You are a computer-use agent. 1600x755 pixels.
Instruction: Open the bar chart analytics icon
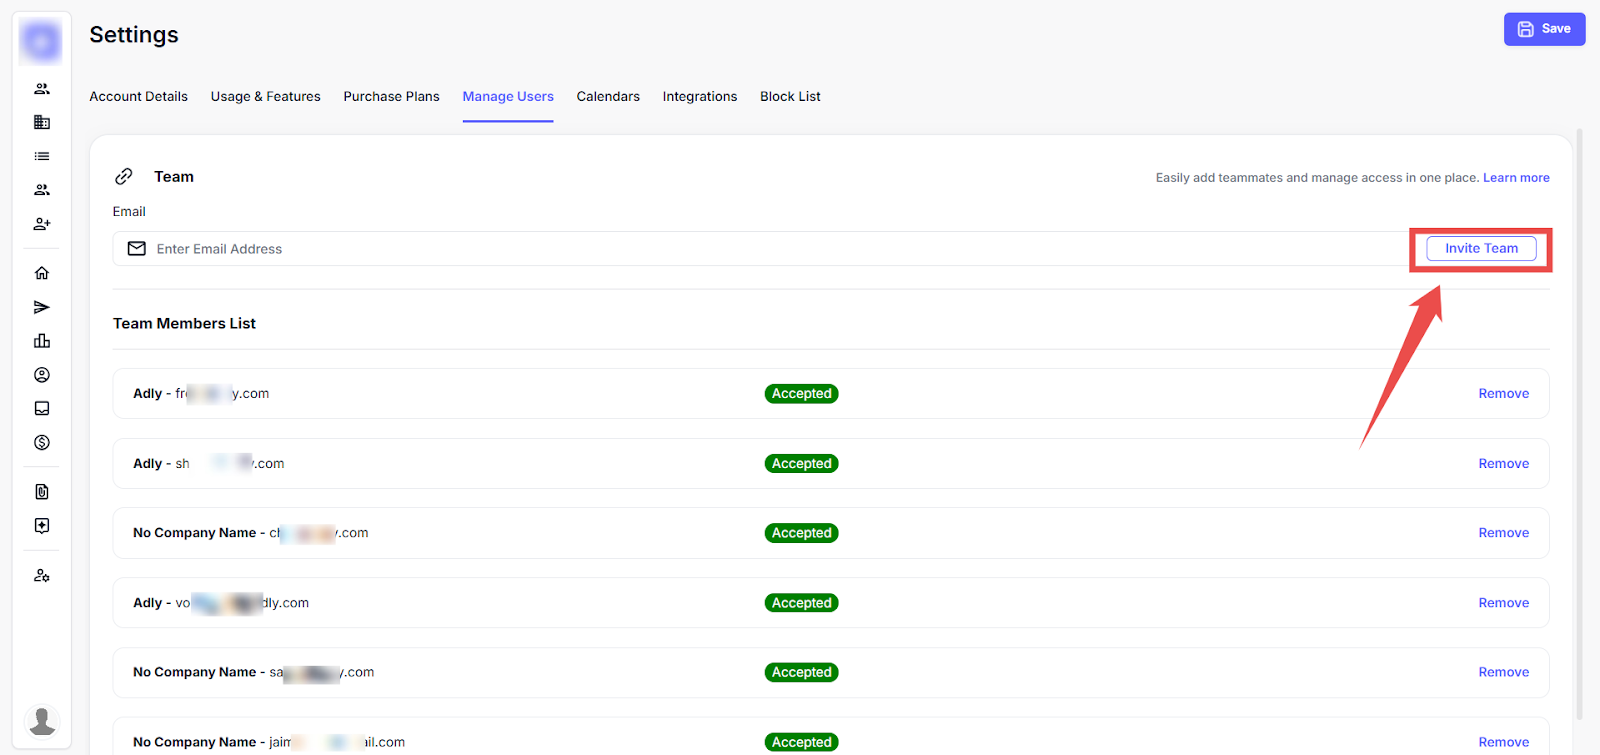point(42,341)
